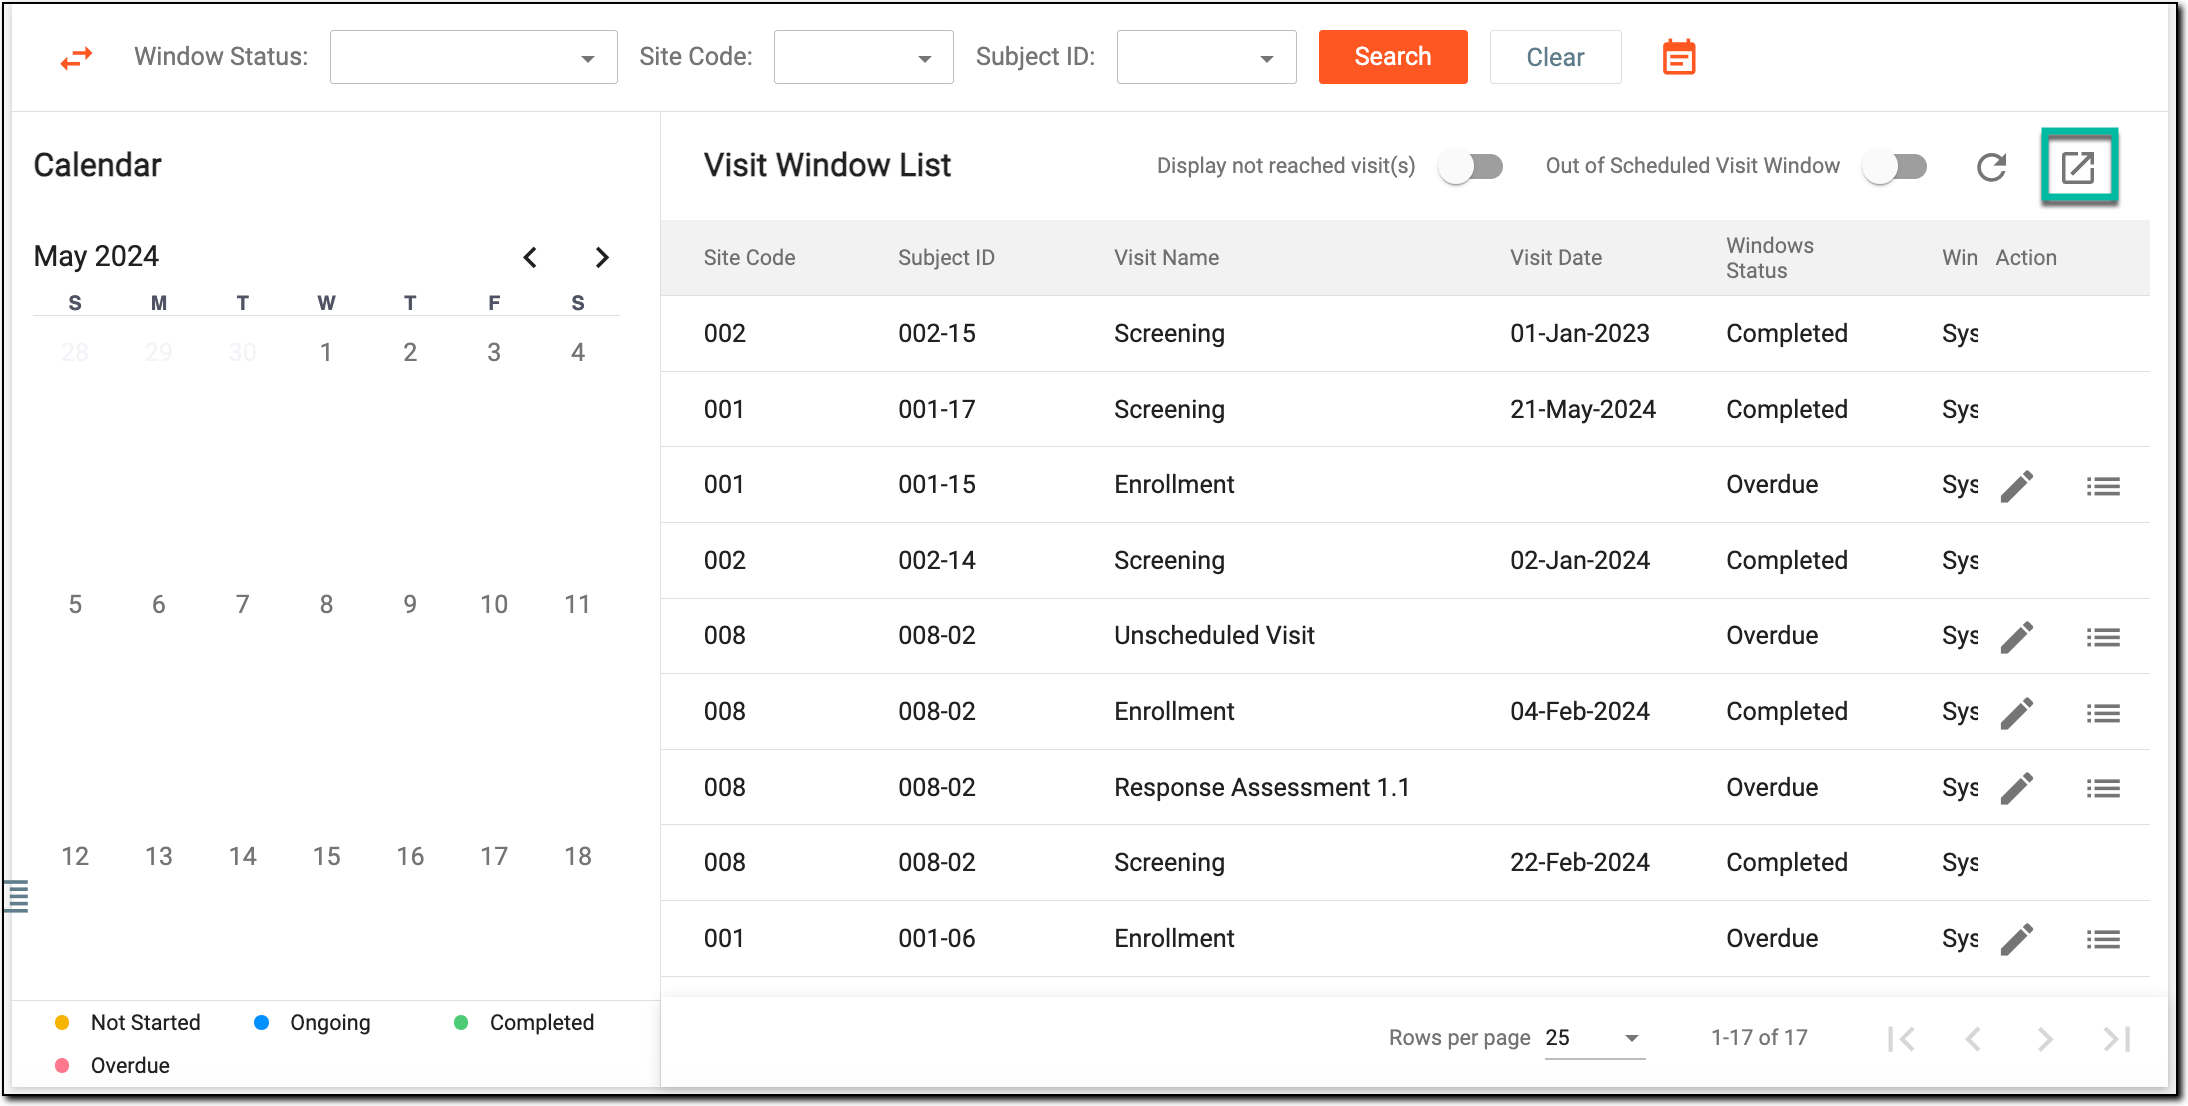This screenshot has width=2188, height=1106.
Task: Go to next results page
Action: [x=2045, y=1039]
